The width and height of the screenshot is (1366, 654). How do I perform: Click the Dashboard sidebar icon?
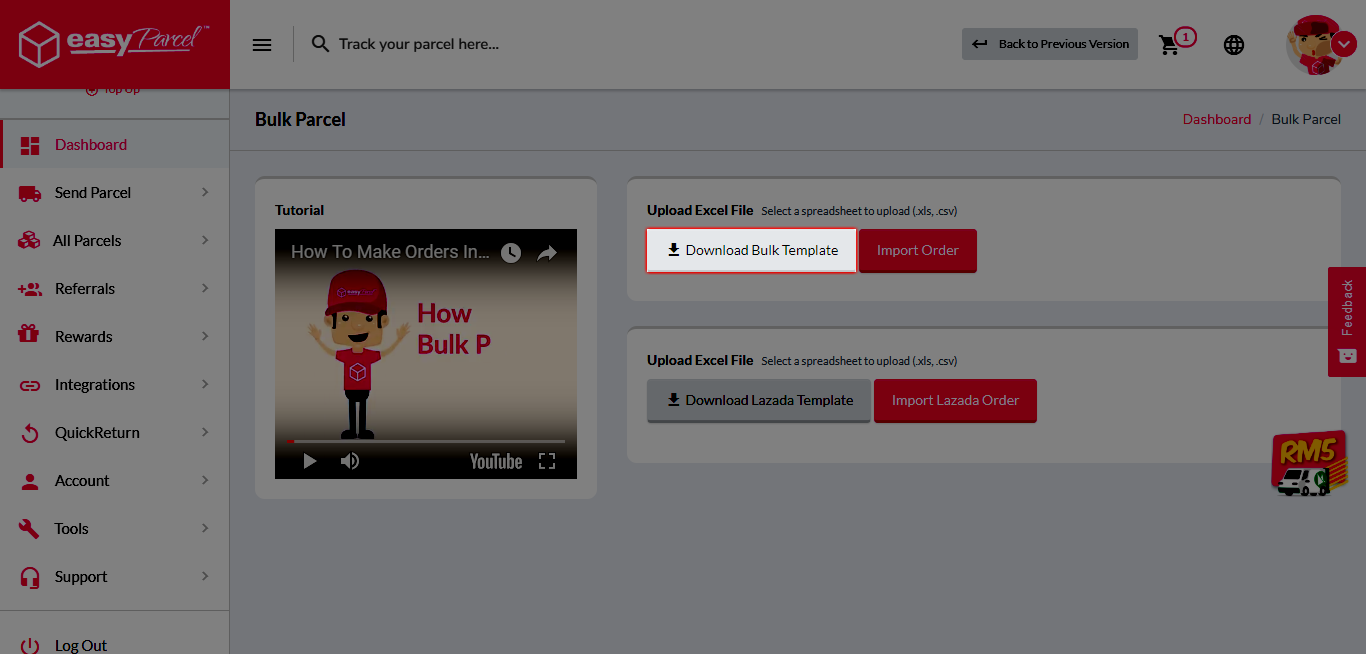point(30,145)
